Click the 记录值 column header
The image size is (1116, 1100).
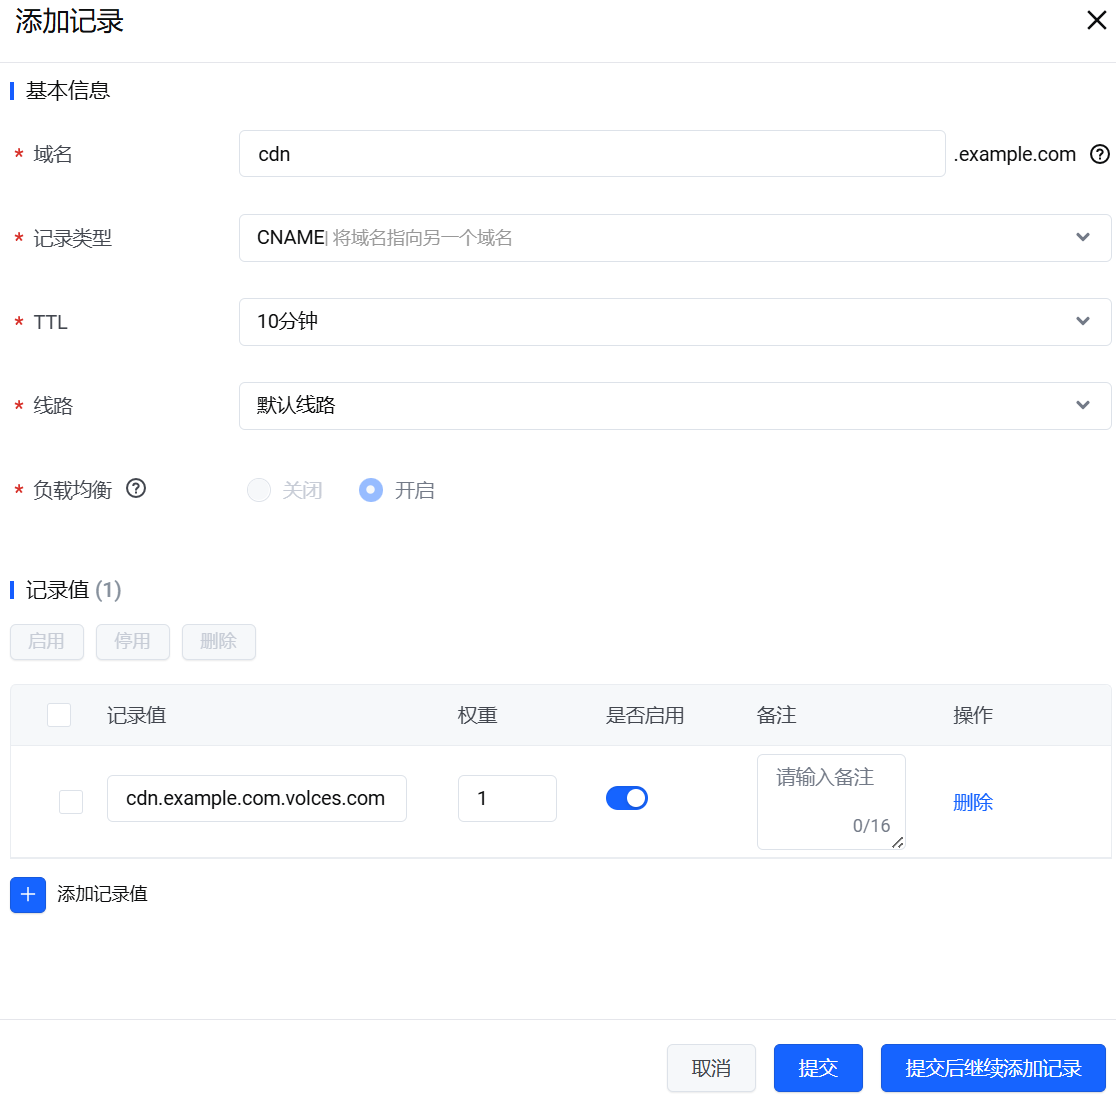(137, 715)
